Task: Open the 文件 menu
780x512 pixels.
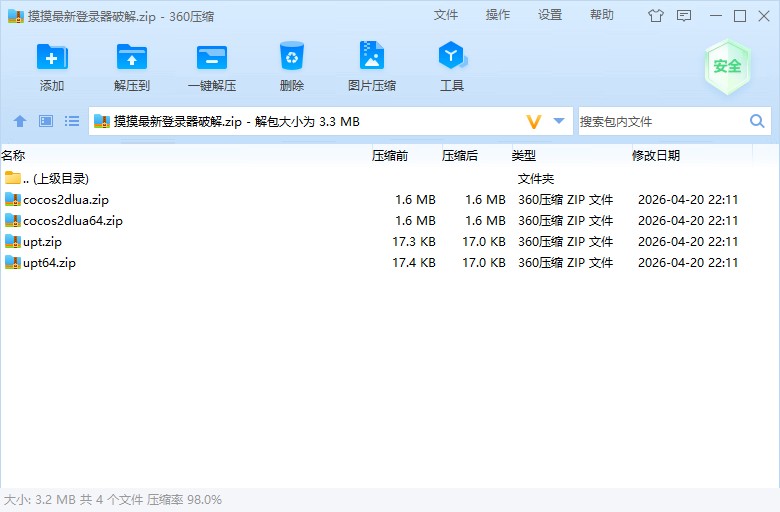Action: click(446, 15)
